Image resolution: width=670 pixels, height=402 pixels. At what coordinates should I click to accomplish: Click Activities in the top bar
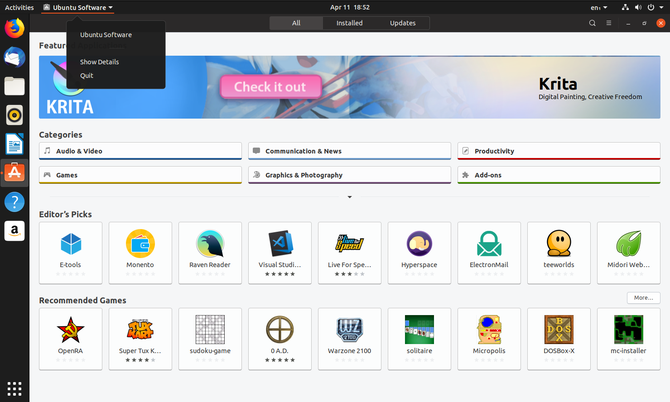(x=19, y=7)
